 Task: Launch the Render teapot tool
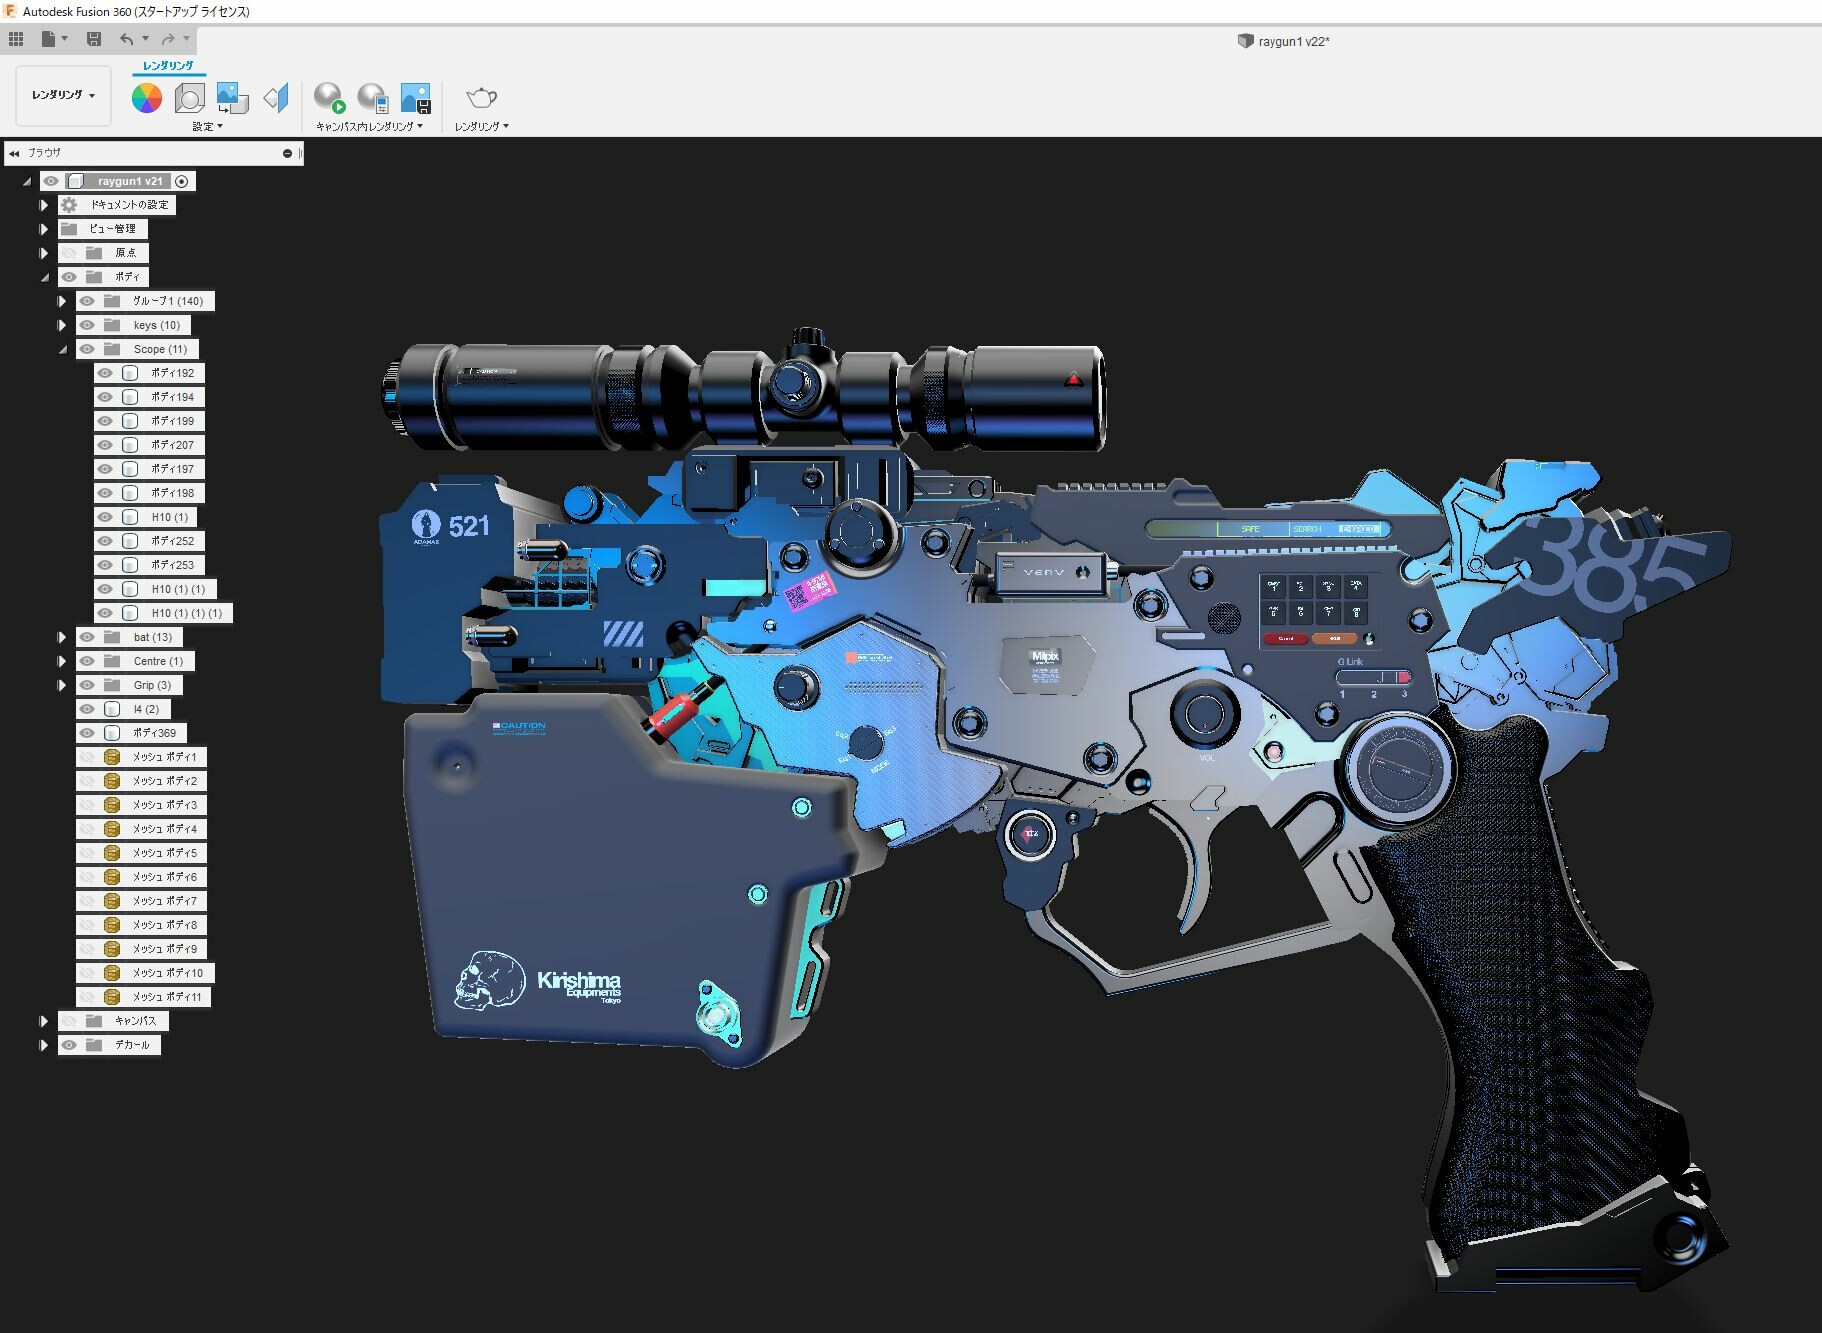(481, 98)
